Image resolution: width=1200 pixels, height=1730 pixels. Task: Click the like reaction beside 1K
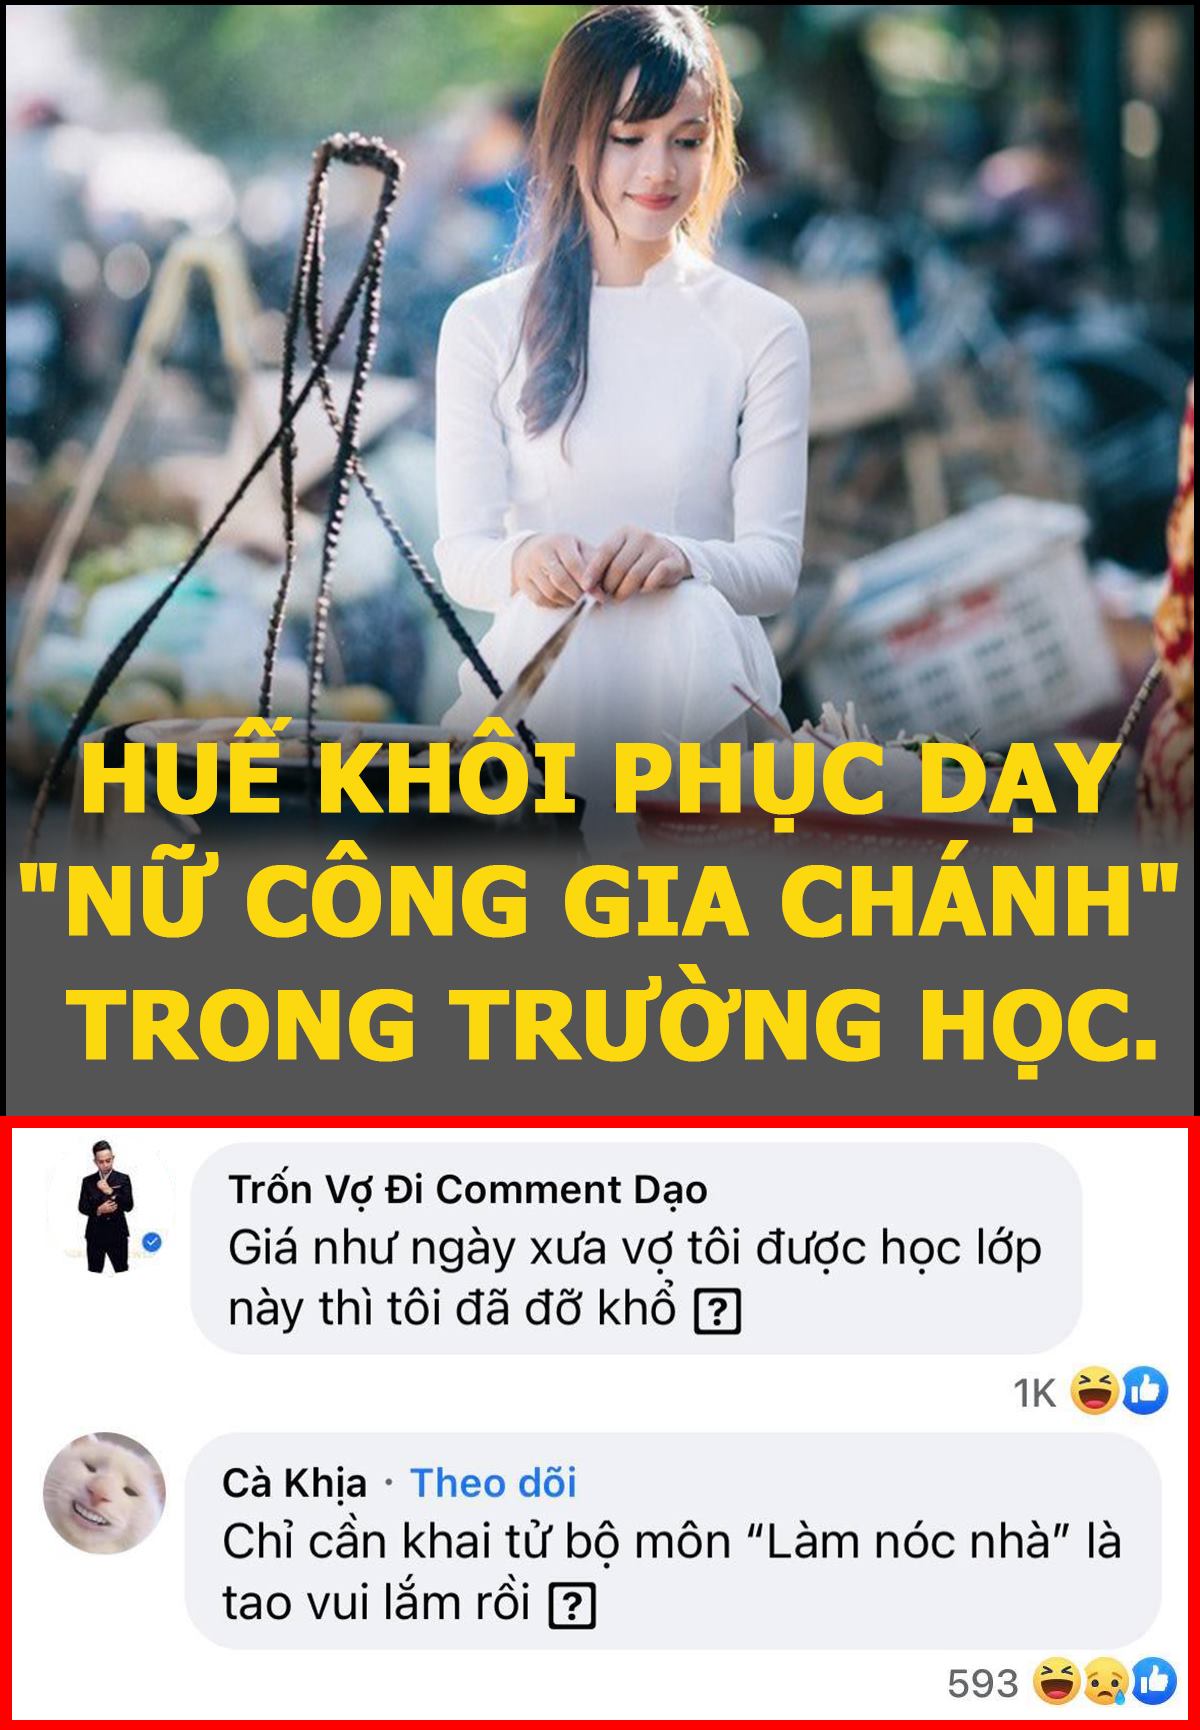click(x=1144, y=1391)
